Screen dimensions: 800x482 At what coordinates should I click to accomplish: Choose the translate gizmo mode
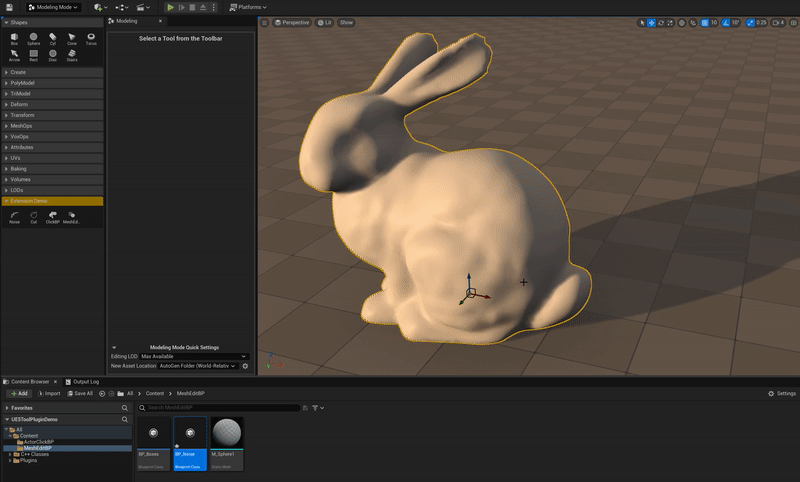click(x=652, y=22)
